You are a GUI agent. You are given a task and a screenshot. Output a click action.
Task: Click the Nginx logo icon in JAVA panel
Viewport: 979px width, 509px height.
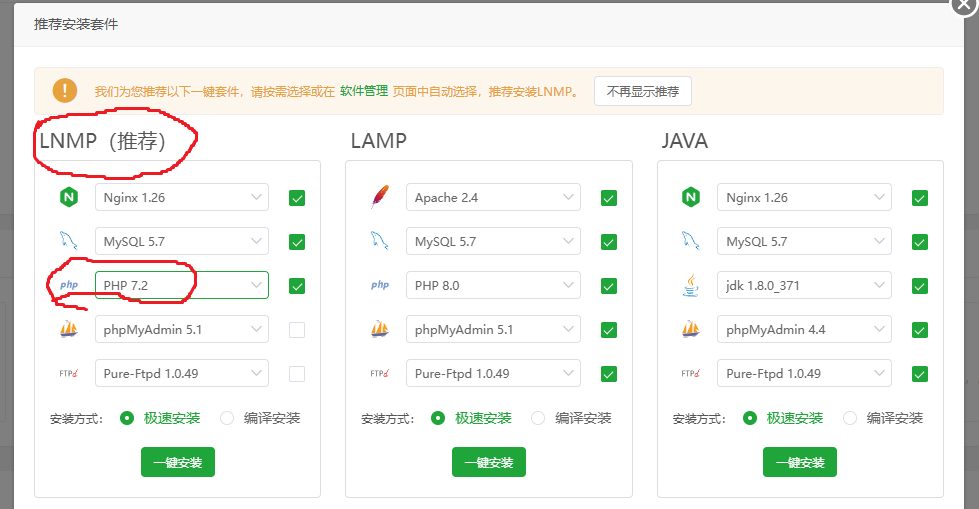pyautogui.click(x=691, y=197)
